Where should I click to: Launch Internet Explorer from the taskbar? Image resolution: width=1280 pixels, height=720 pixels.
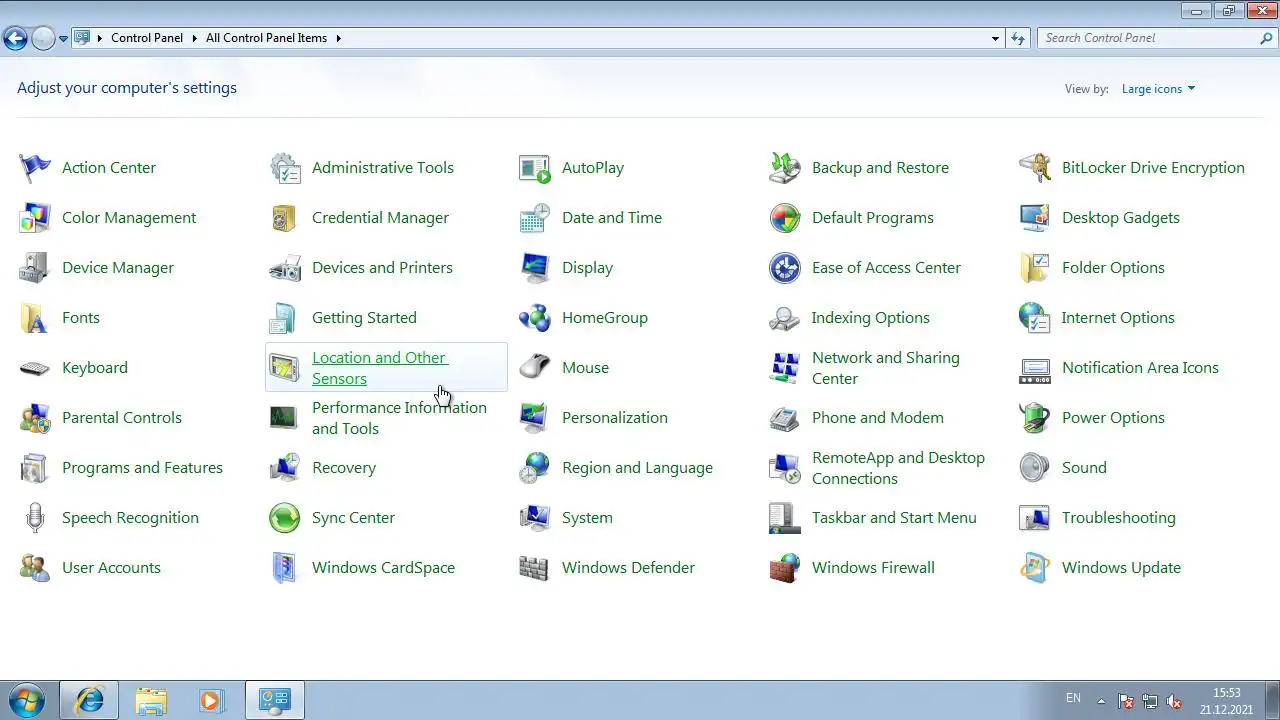point(89,700)
